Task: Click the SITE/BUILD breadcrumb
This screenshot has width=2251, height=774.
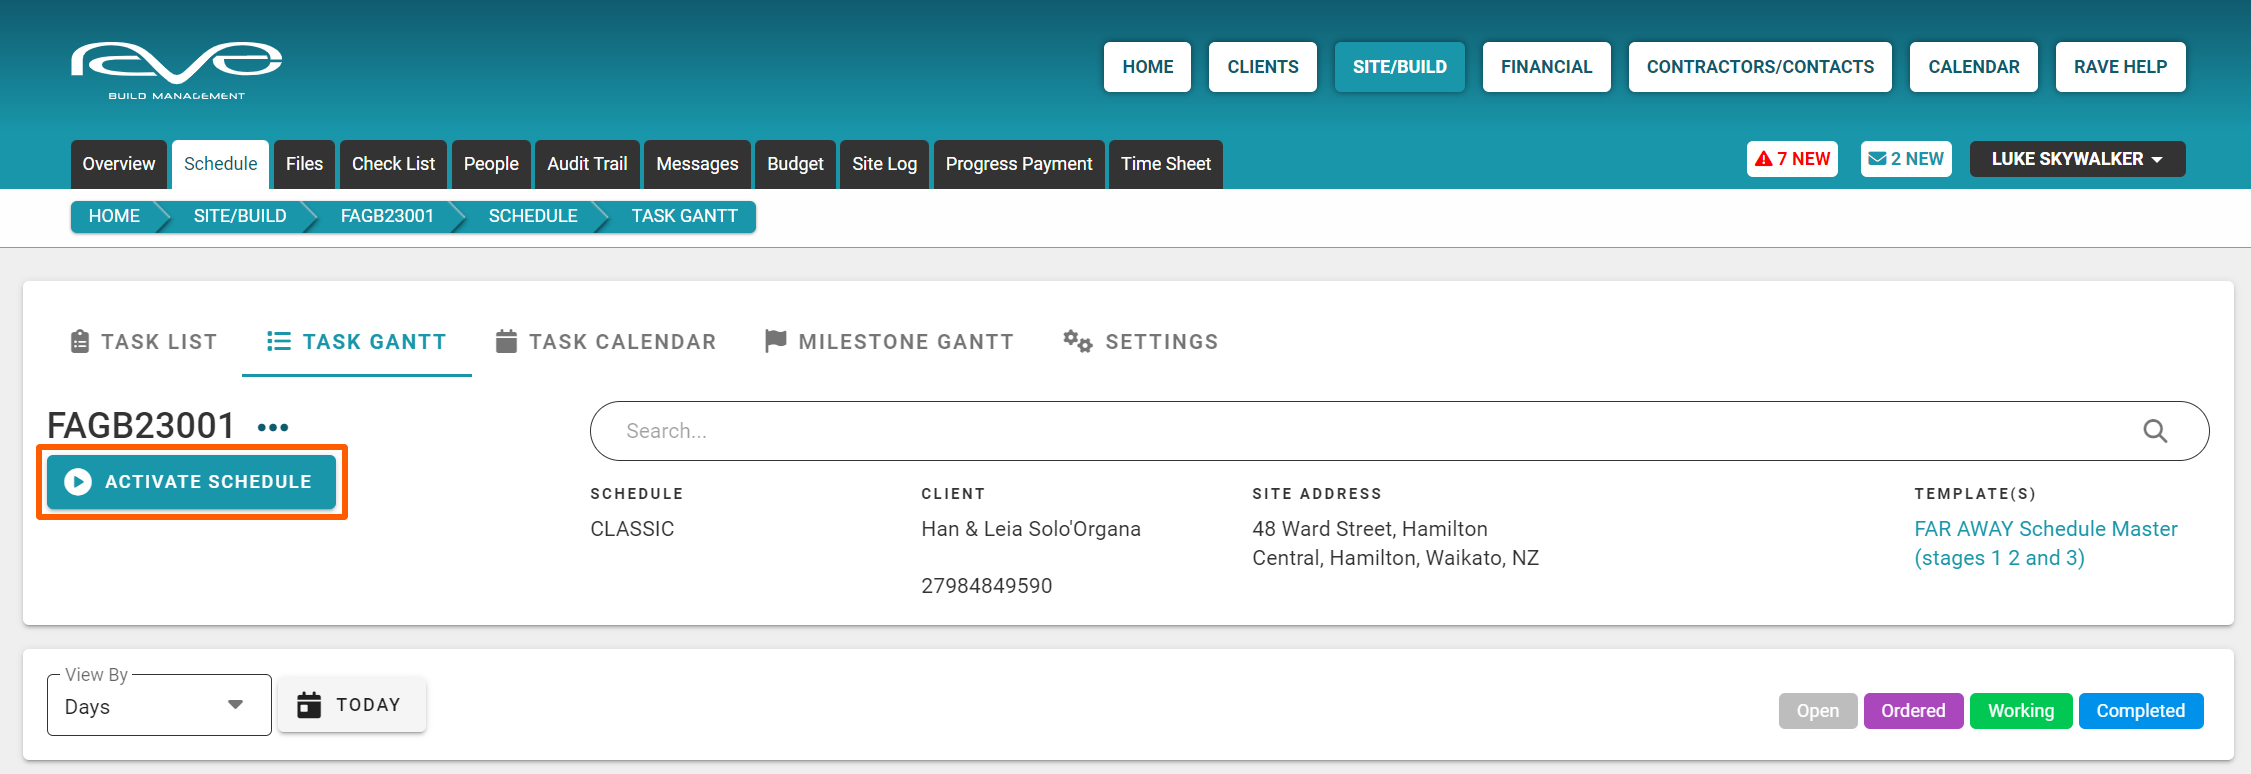Action: 240,216
